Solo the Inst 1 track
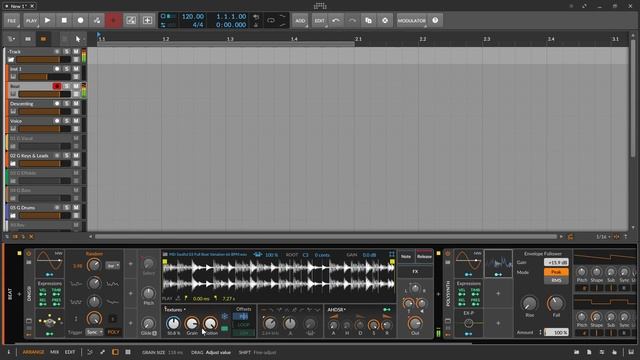 tap(67, 69)
